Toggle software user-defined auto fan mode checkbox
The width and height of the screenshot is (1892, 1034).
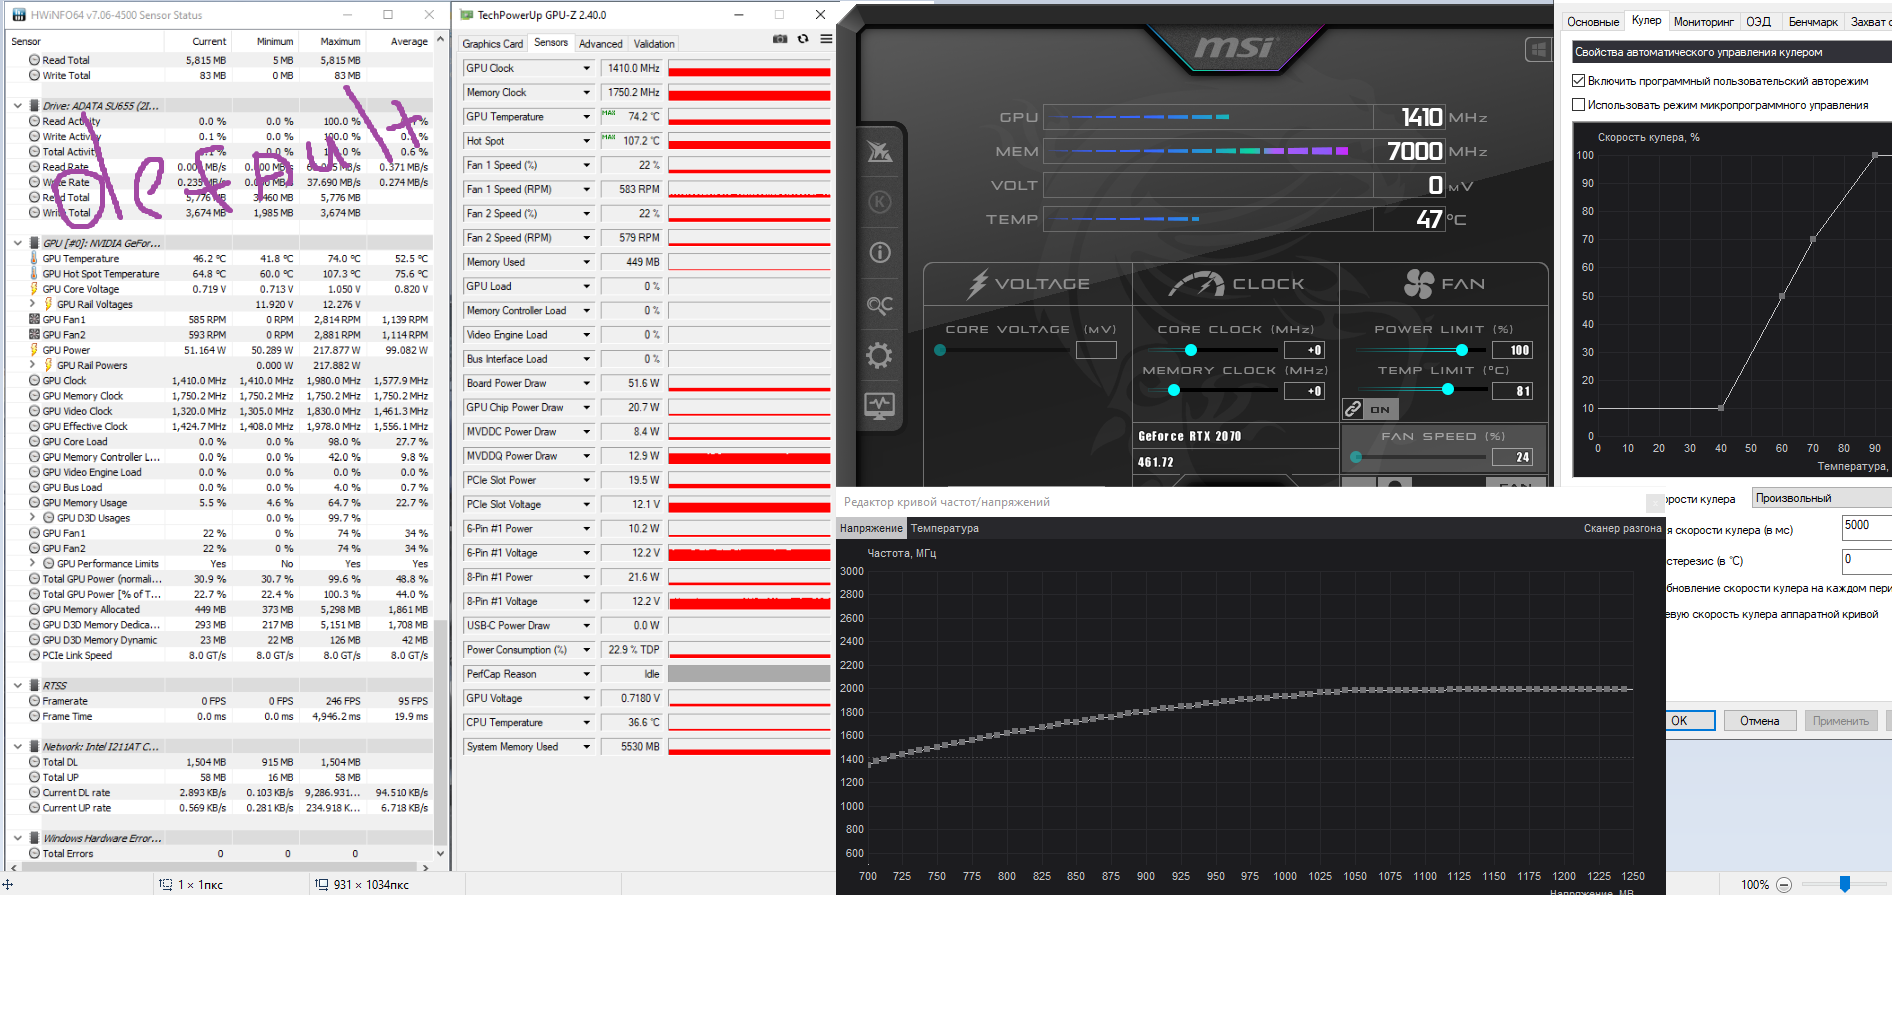pos(1579,81)
